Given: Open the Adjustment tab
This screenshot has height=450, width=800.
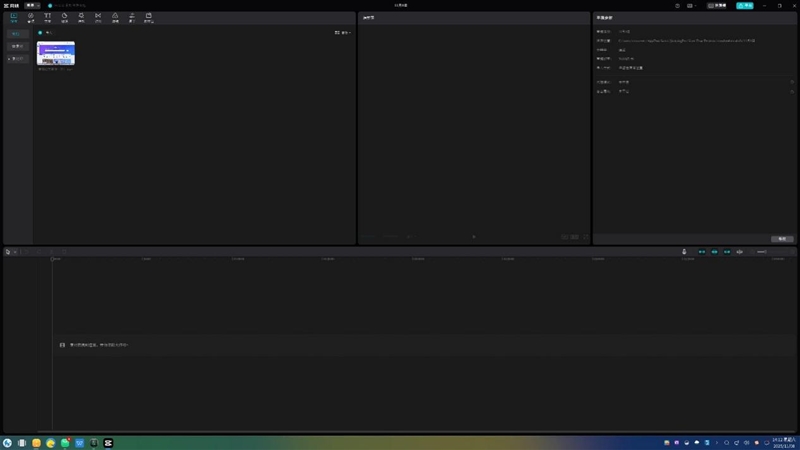Looking at the screenshot, I should tap(132, 17).
